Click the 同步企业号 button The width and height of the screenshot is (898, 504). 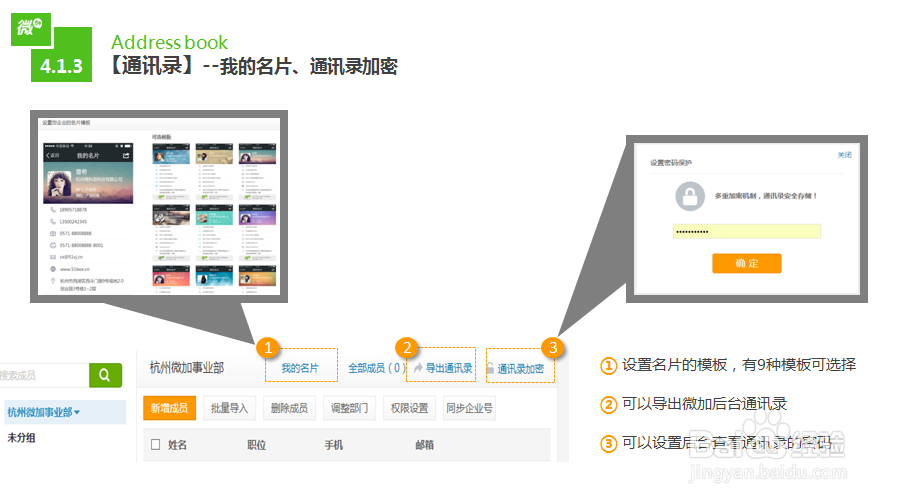click(x=470, y=408)
